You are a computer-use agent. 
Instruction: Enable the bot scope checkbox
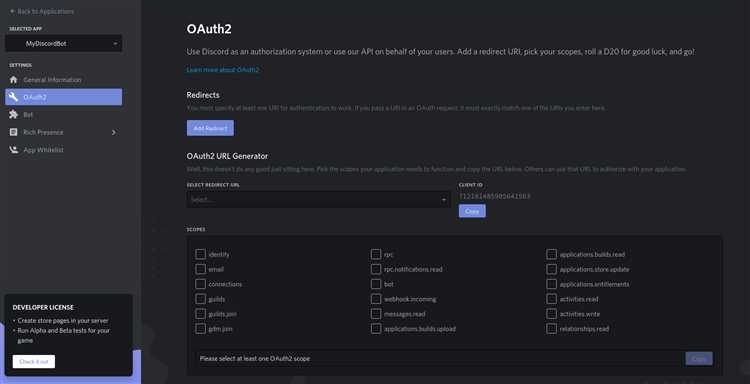pyautogui.click(x=376, y=284)
